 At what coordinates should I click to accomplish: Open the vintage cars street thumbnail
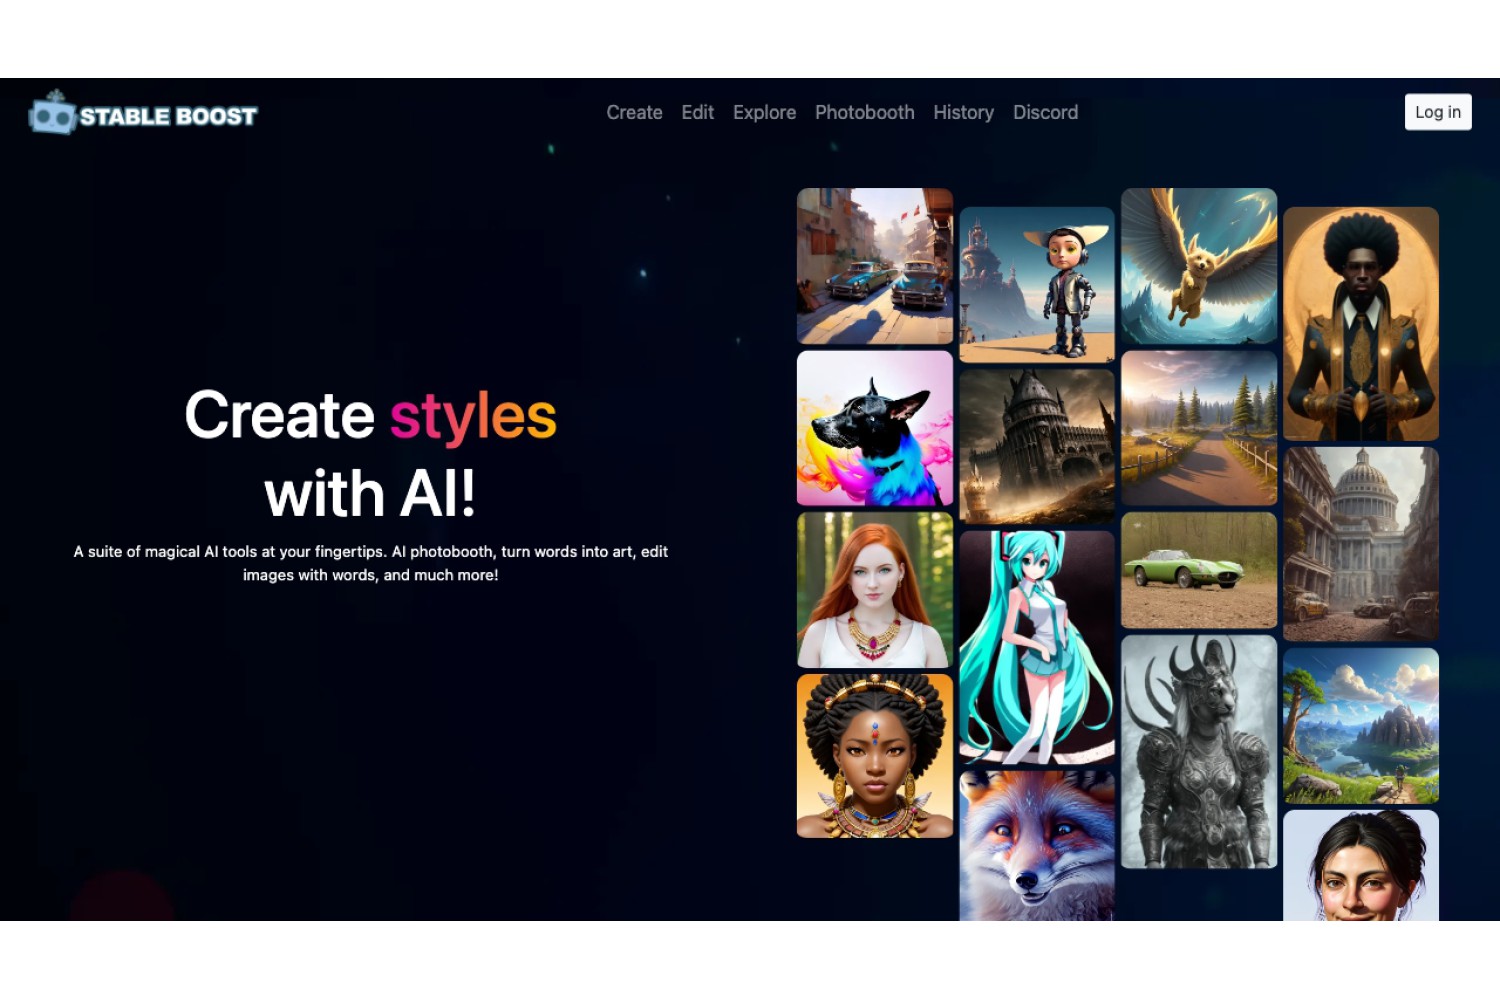875,266
